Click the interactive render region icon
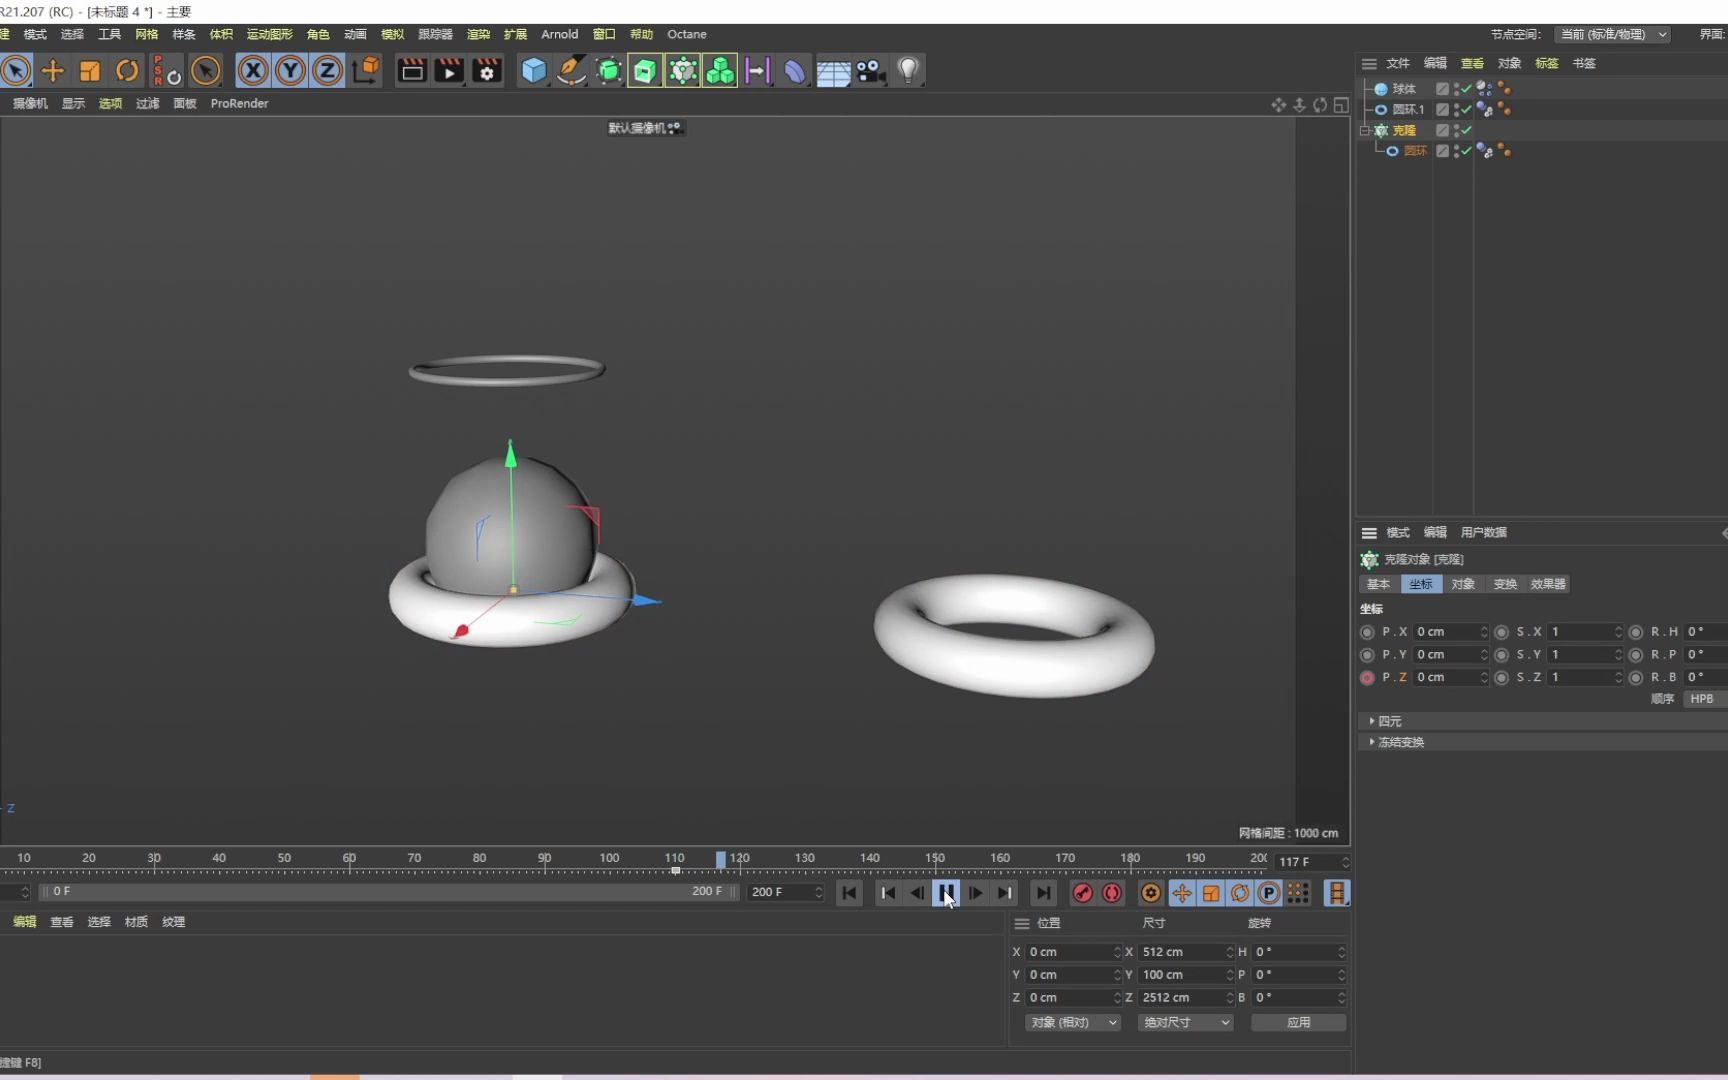This screenshot has height=1080, width=1728. pos(411,70)
